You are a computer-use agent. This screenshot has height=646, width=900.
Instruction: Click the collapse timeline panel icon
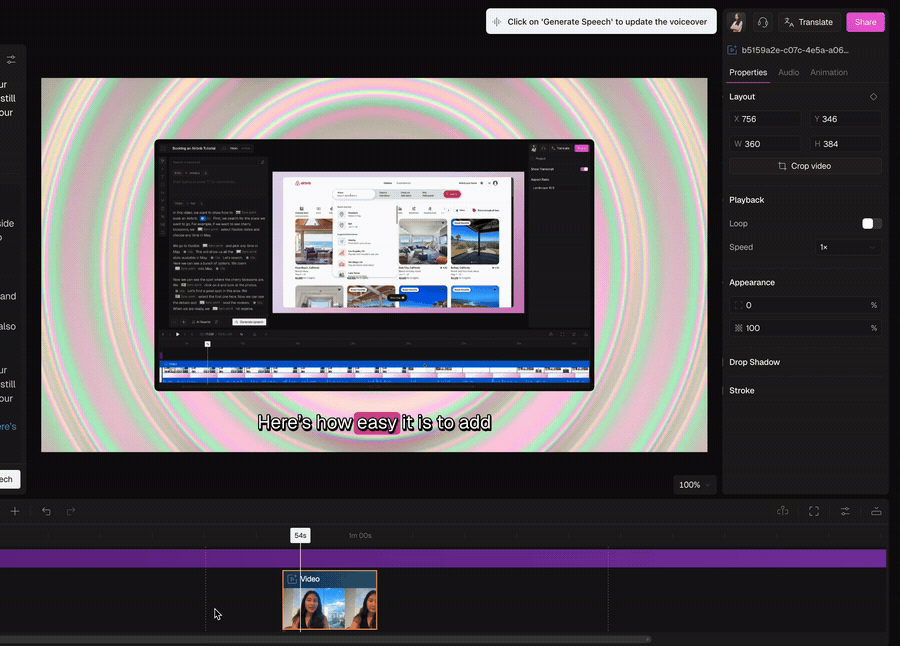[876, 511]
